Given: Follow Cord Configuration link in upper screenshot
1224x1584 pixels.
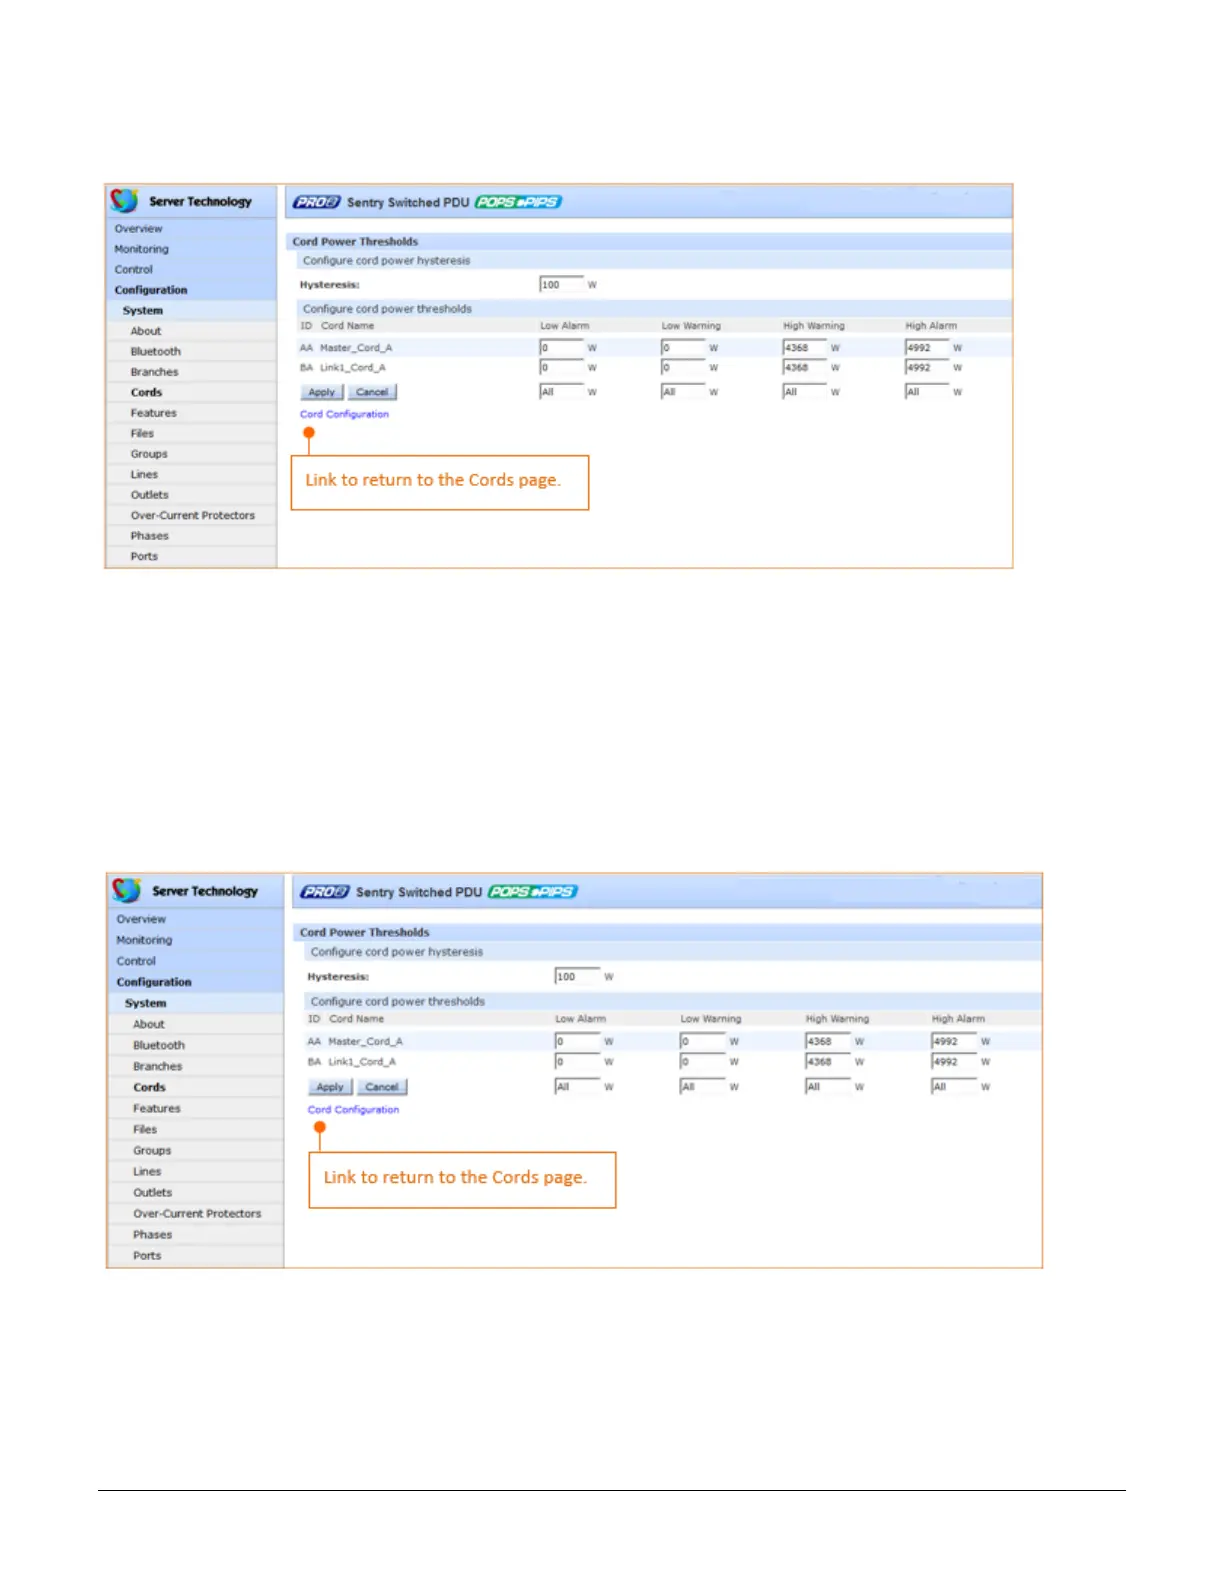Looking at the screenshot, I should [x=344, y=414].
